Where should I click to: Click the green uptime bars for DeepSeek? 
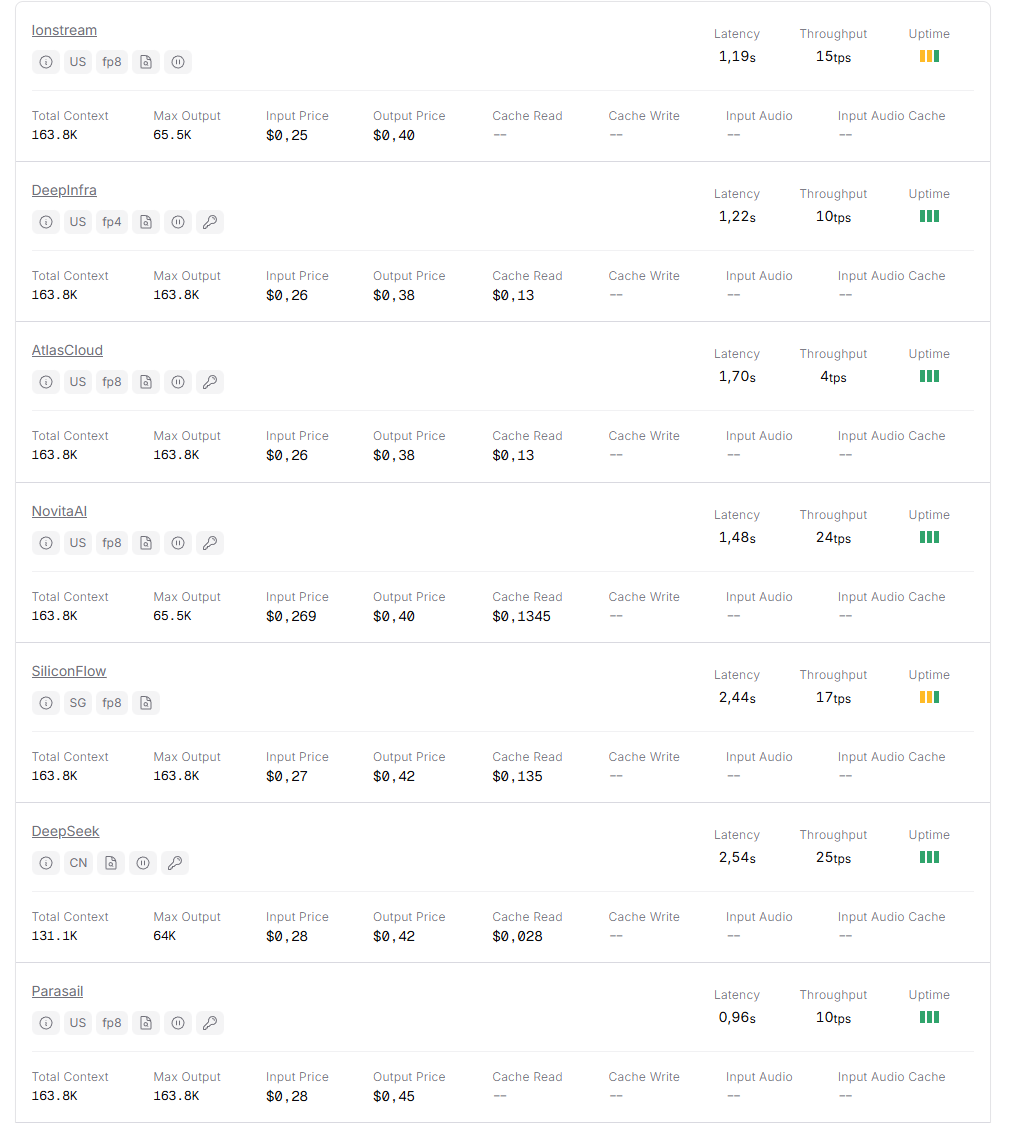[x=929, y=857]
